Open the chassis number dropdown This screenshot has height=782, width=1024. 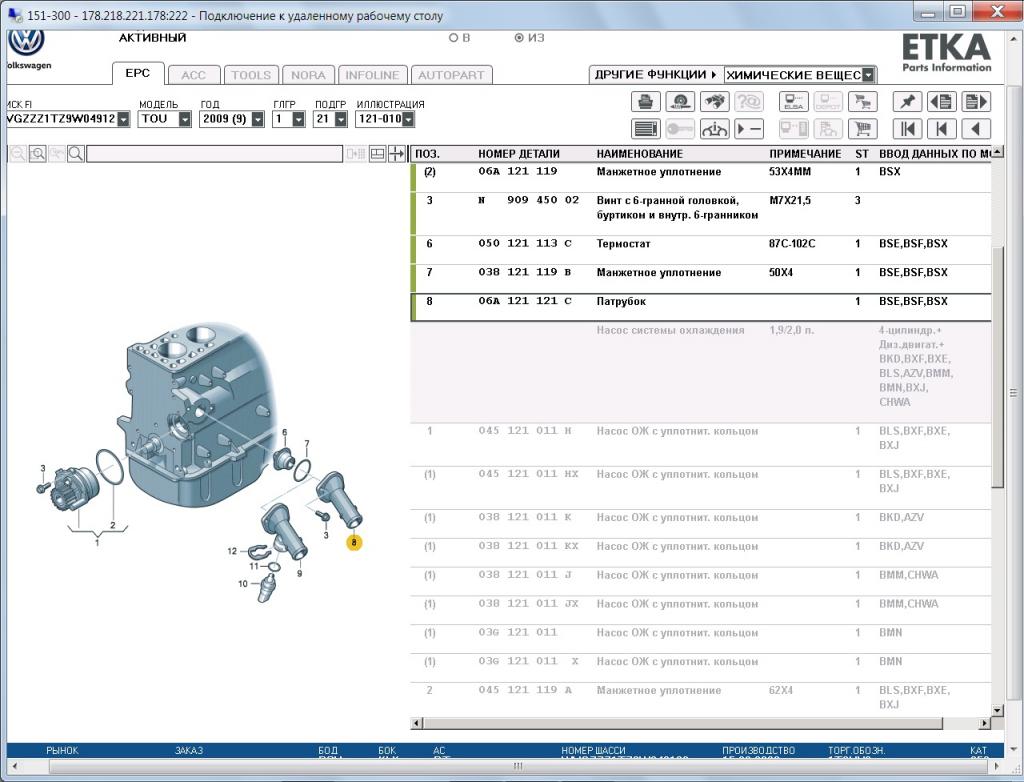(123, 119)
